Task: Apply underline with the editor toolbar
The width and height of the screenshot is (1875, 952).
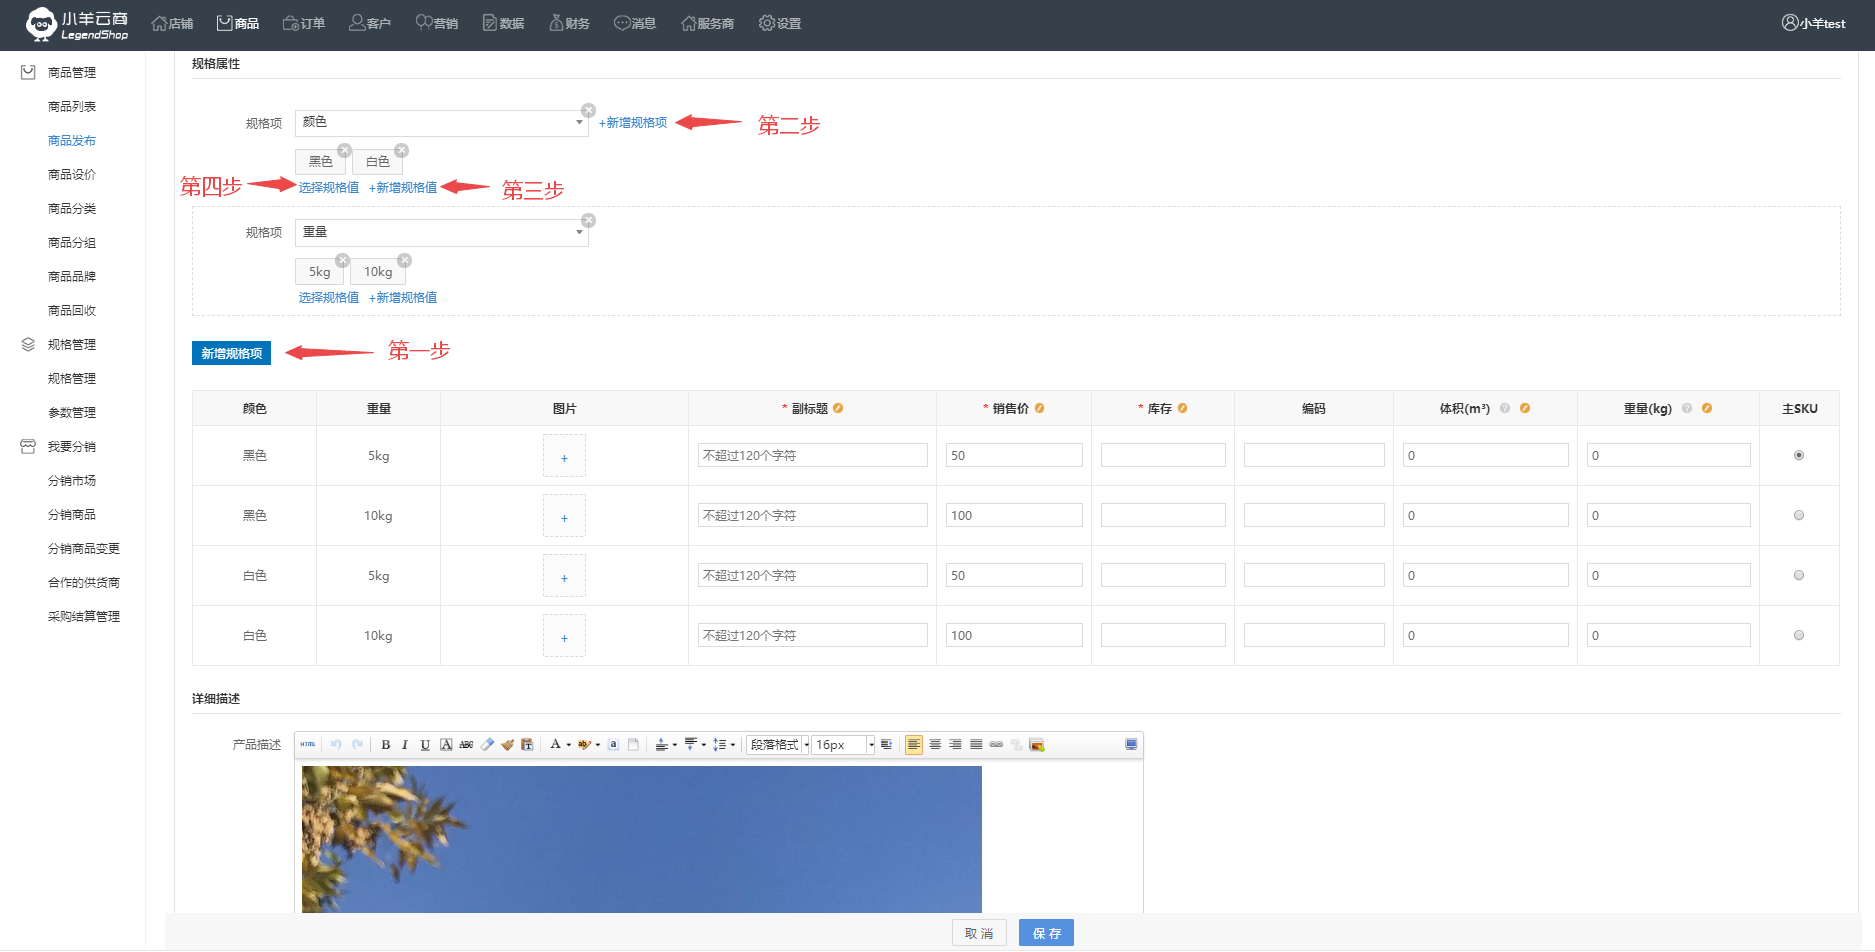Action: [x=425, y=745]
